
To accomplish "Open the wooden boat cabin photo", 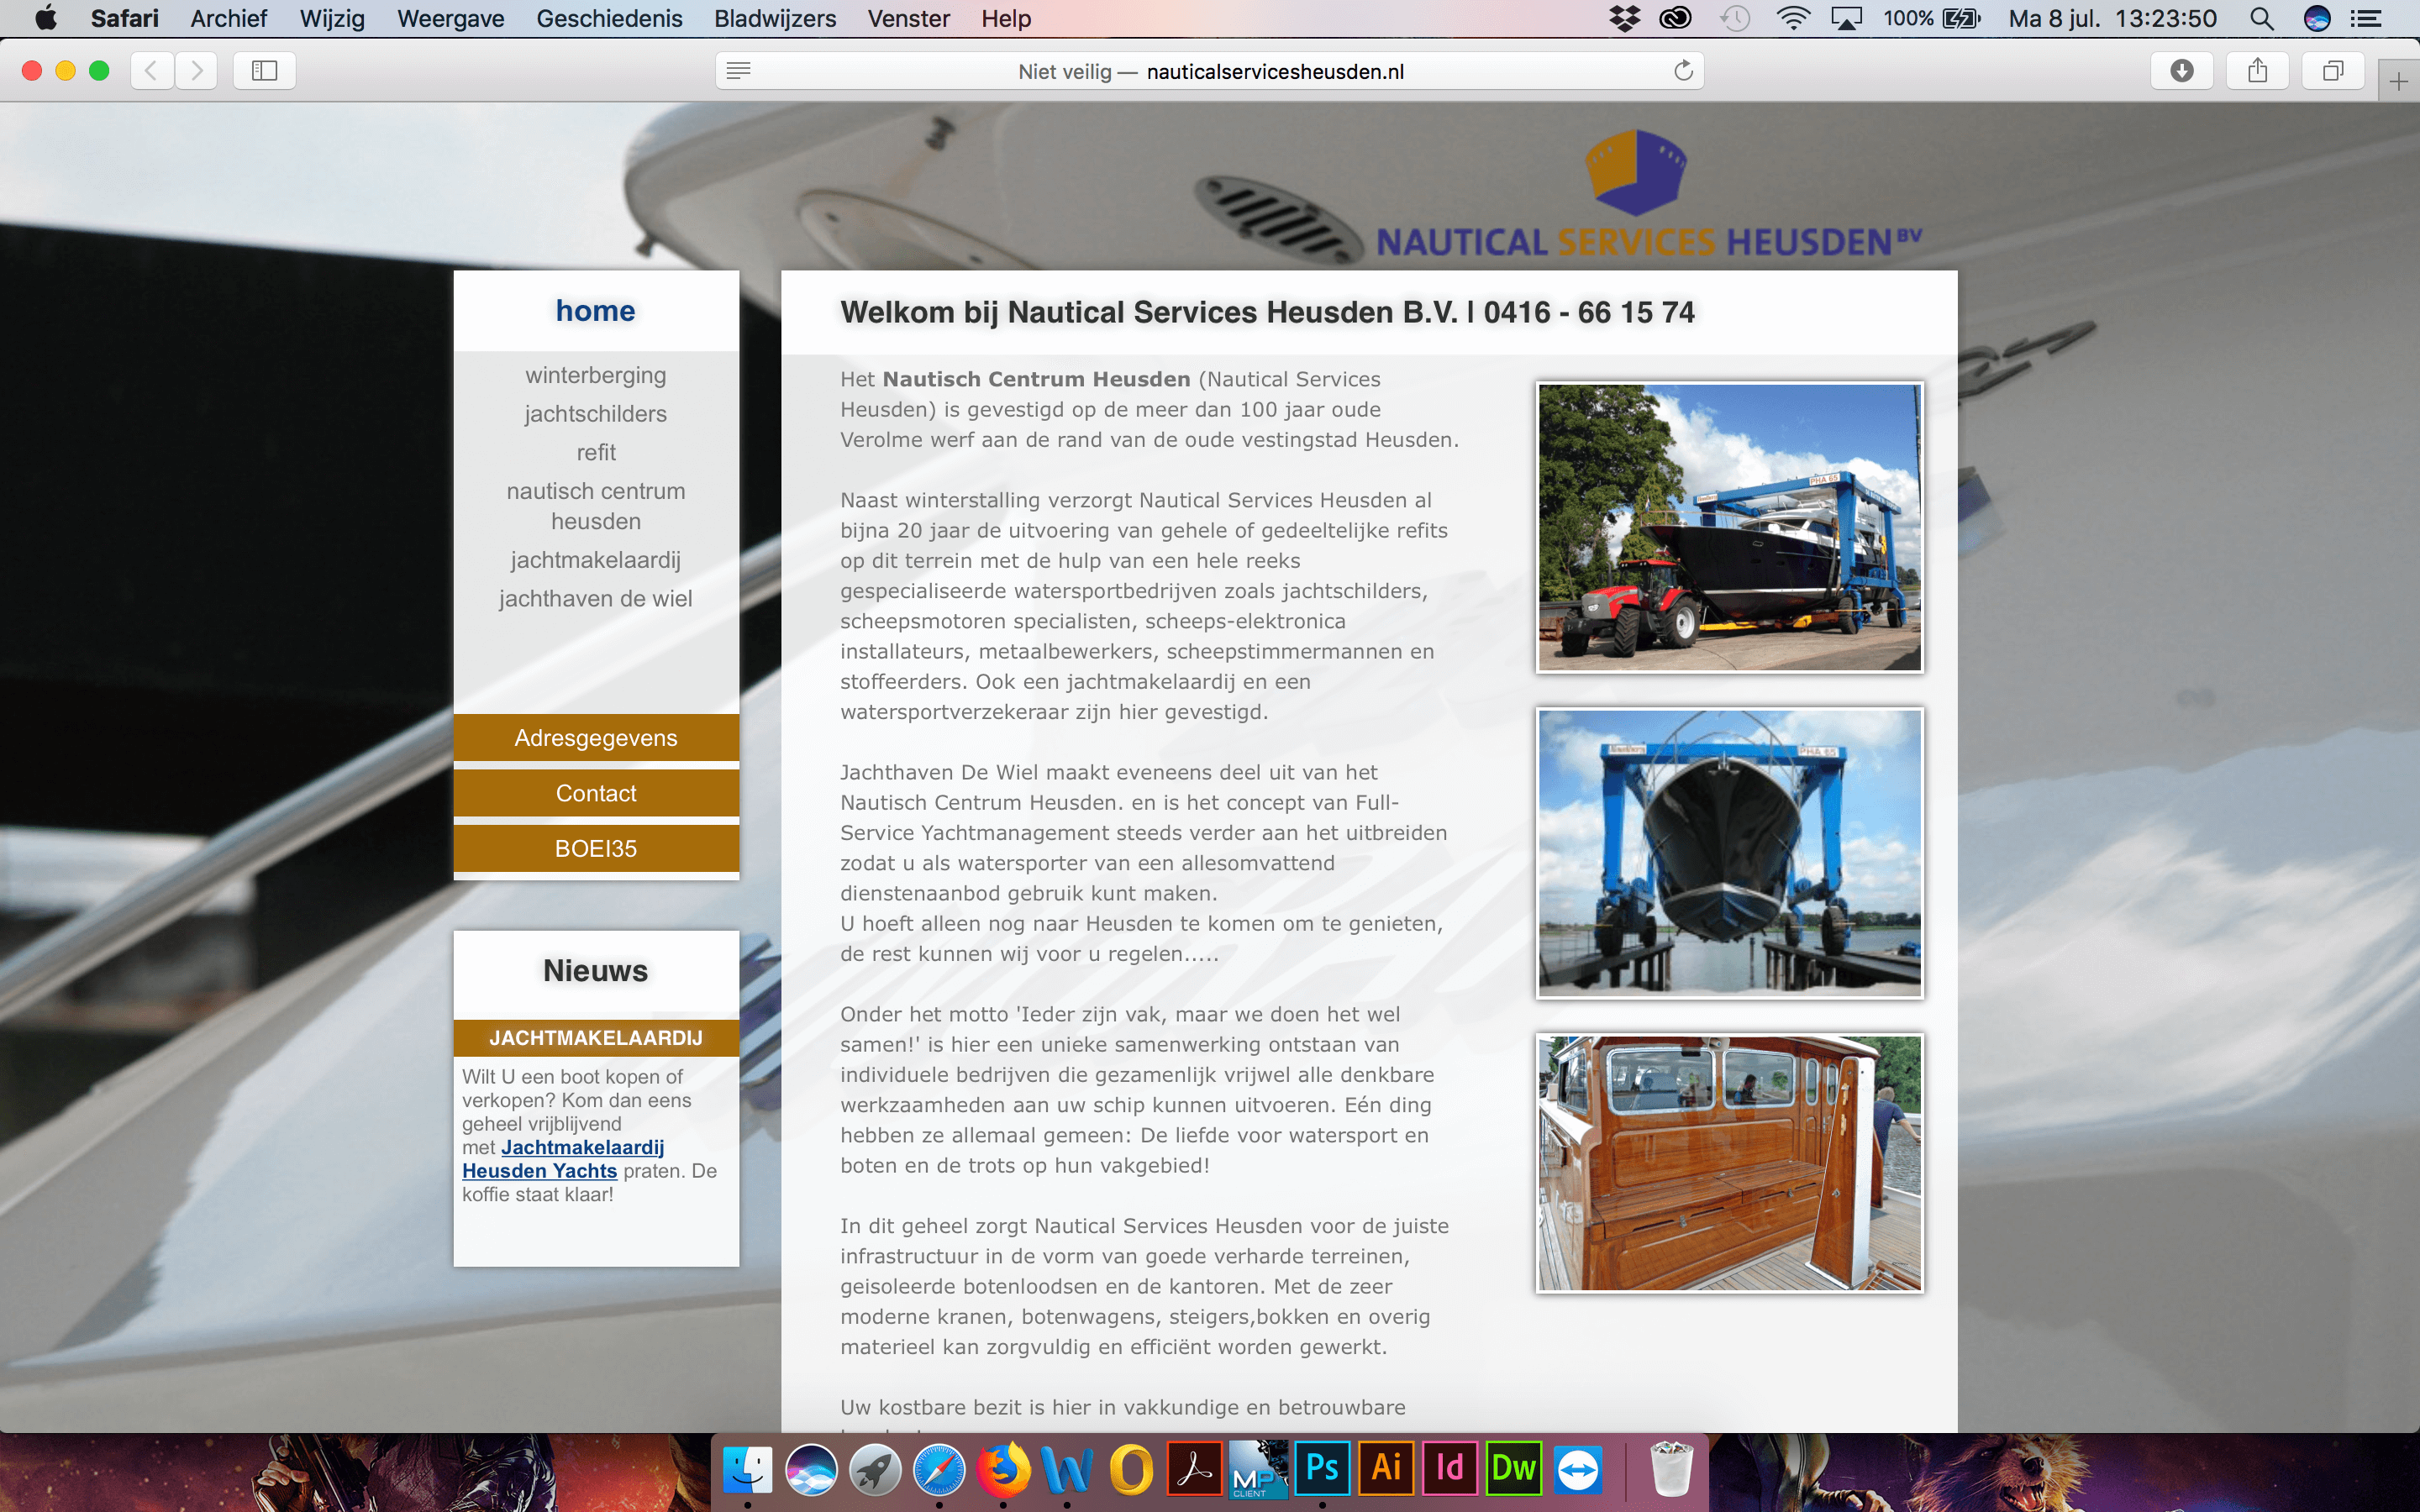I will pos(1729,1163).
